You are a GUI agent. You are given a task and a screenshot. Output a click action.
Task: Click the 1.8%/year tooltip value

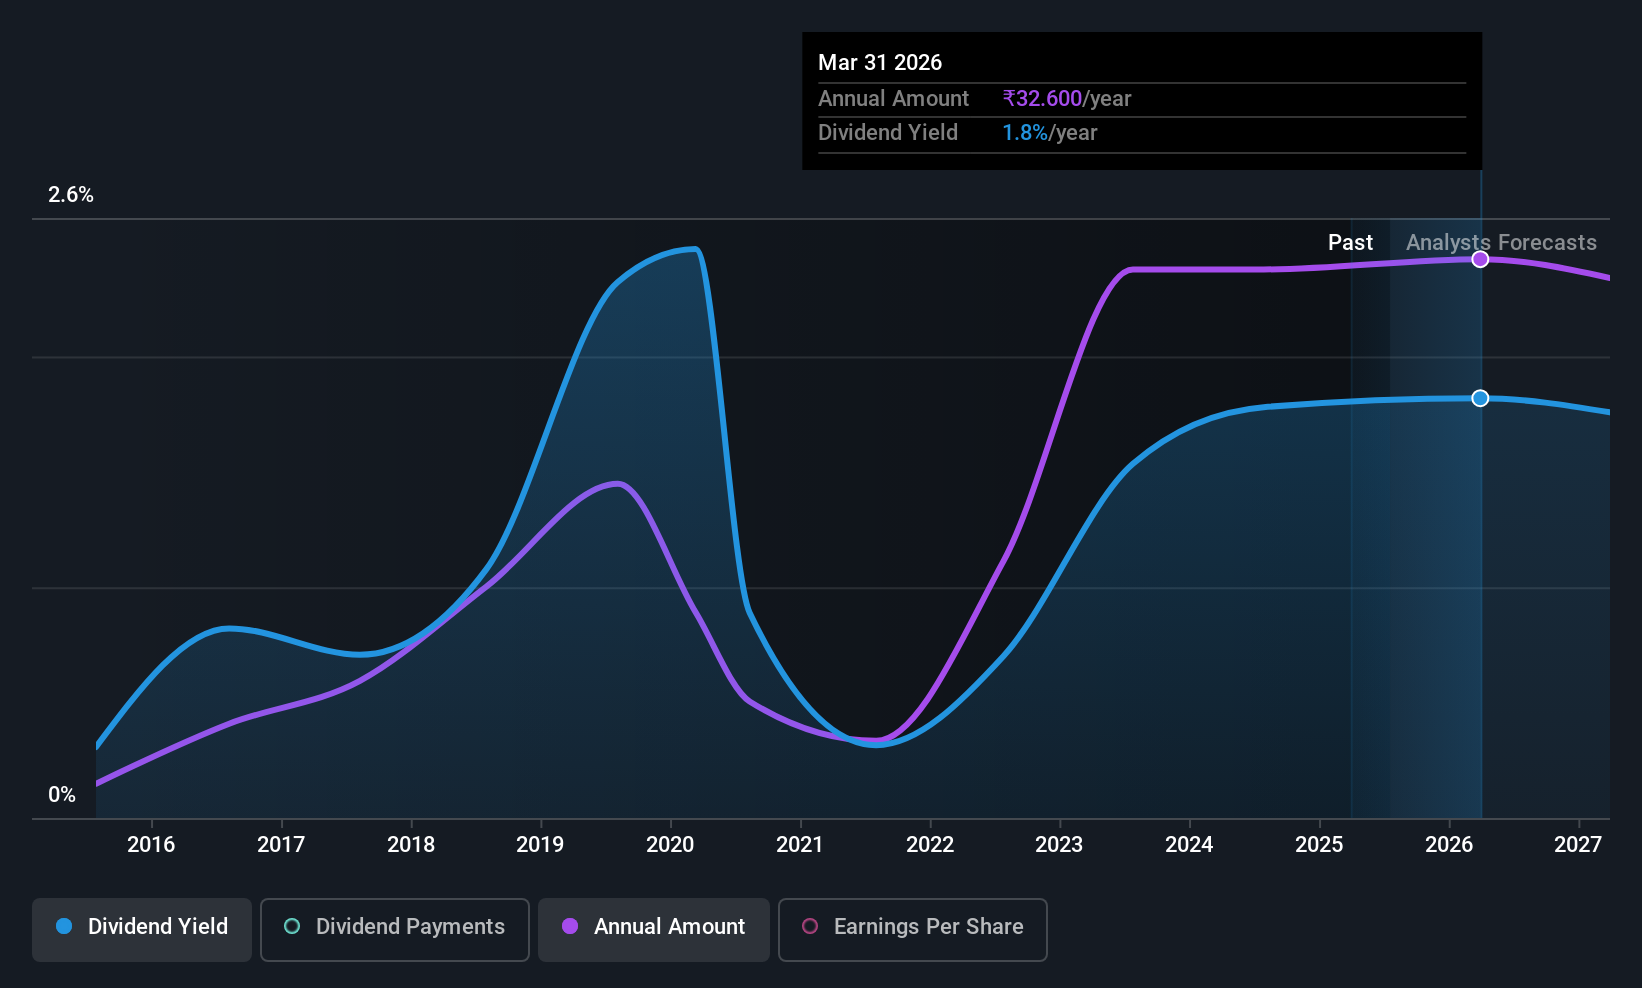tap(1050, 133)
